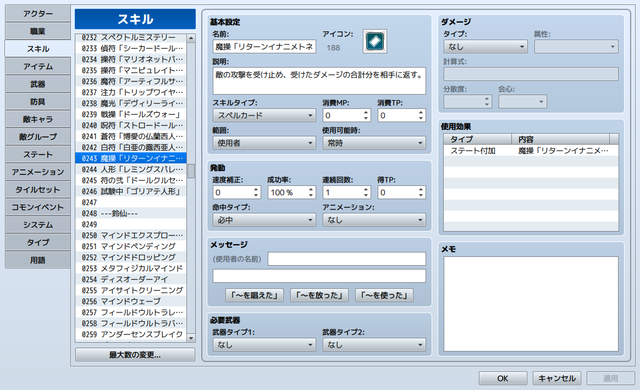Click the 名前 input field
Image resolution: width=640 pixels, height=390 pixels.
pyautogui.click(x=264, y=47)
